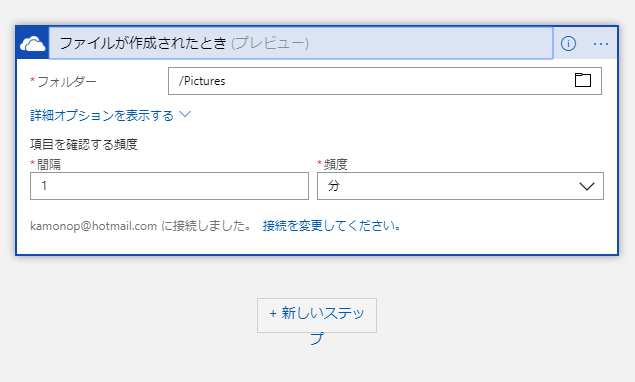The height and width of the screenshot is (382, 635).
Task: Open the info icon on trigger card
Action: point(568,43)
